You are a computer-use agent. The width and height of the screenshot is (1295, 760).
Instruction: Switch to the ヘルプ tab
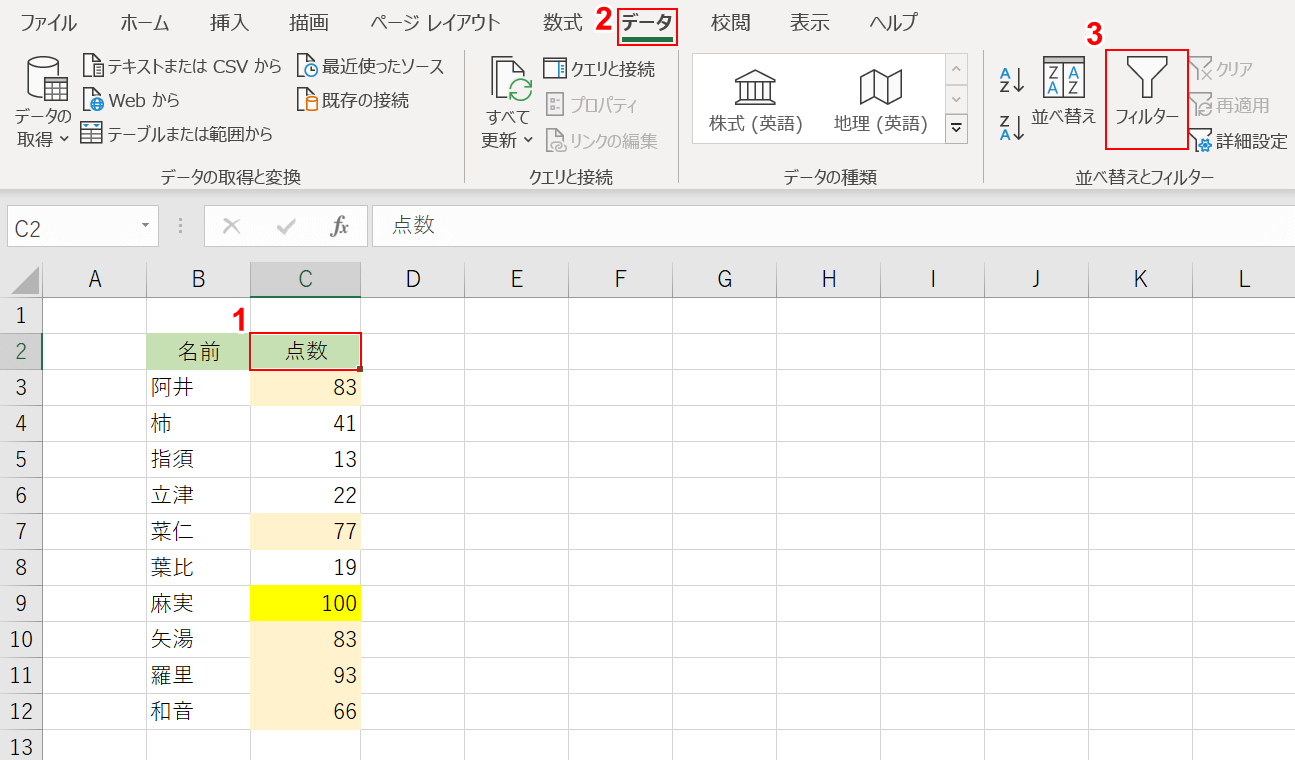(893, 22)
